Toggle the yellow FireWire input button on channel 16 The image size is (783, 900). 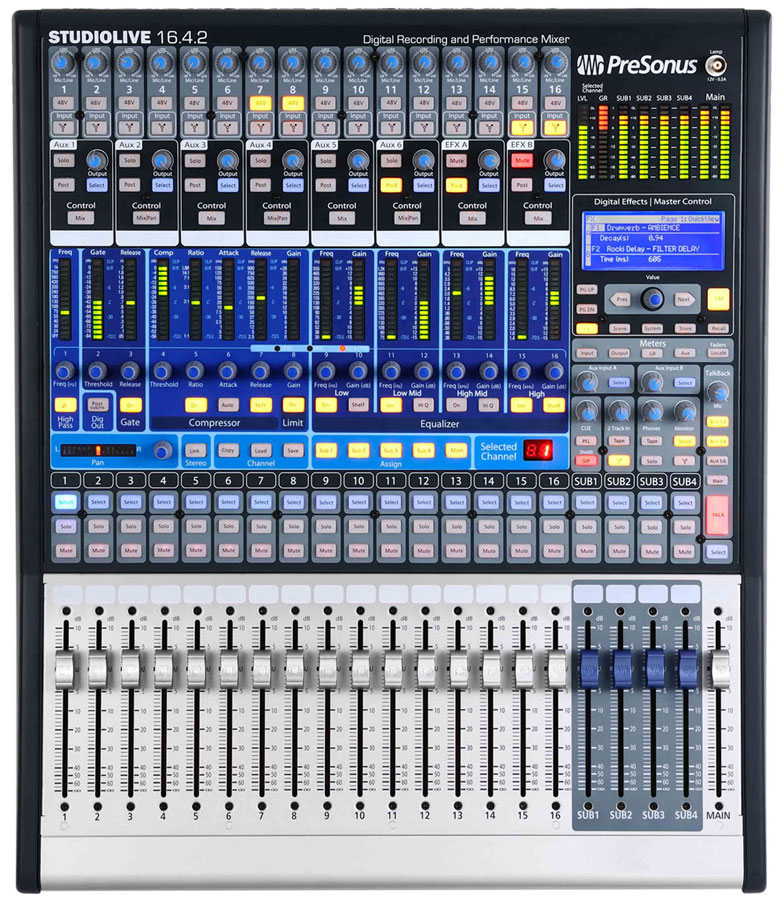click(555, 127)
